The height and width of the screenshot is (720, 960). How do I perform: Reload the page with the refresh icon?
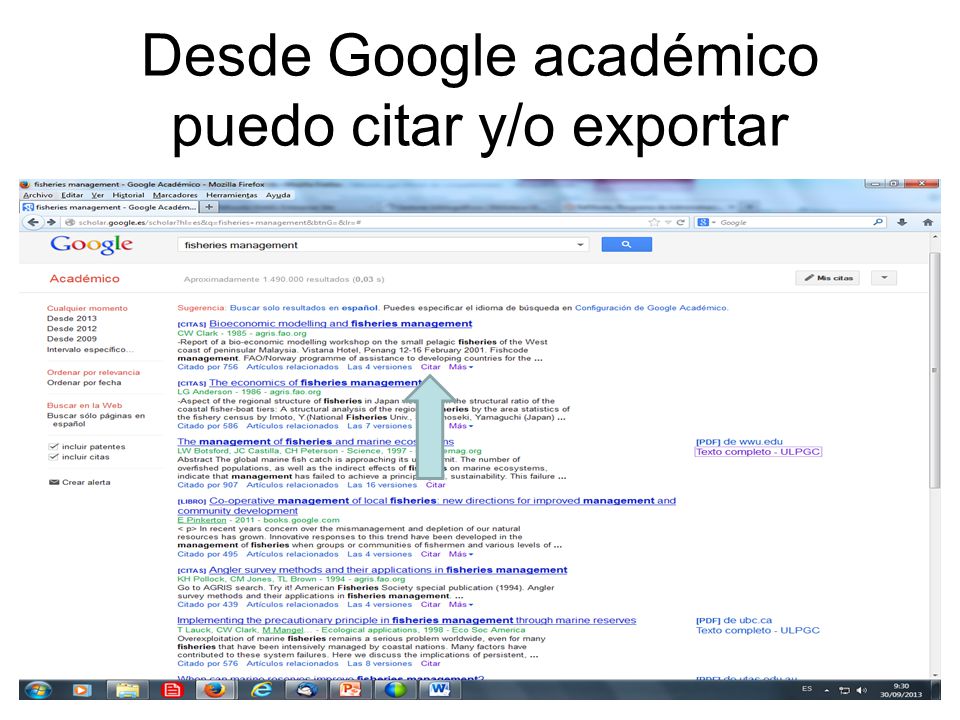click(680, 222)
